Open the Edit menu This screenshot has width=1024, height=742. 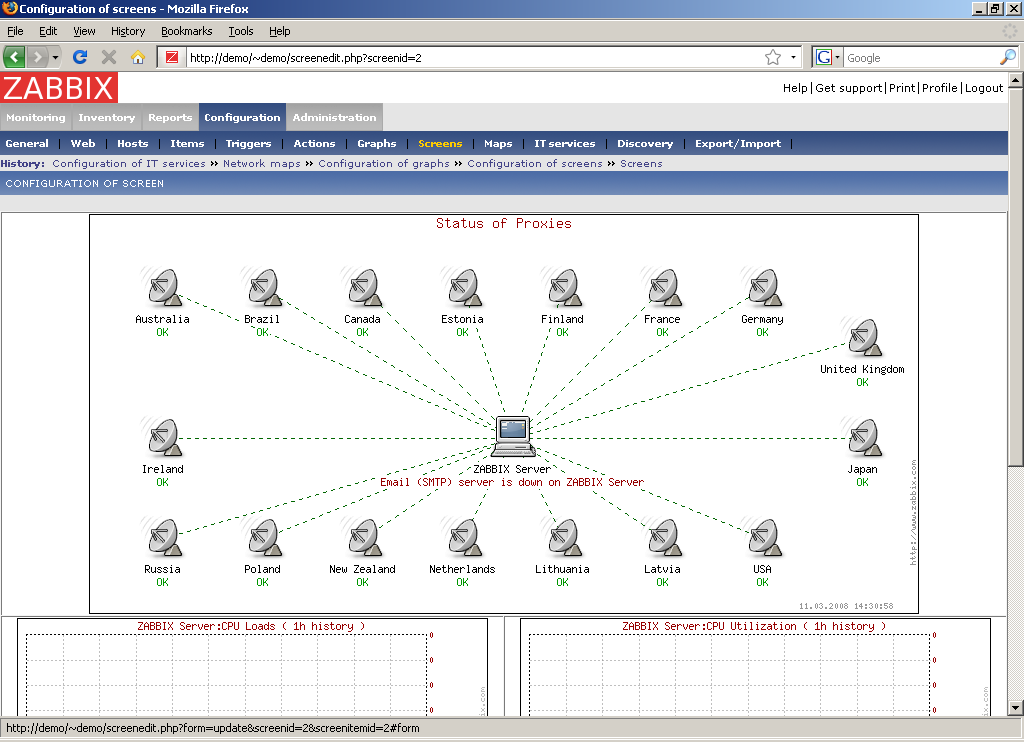48,31
